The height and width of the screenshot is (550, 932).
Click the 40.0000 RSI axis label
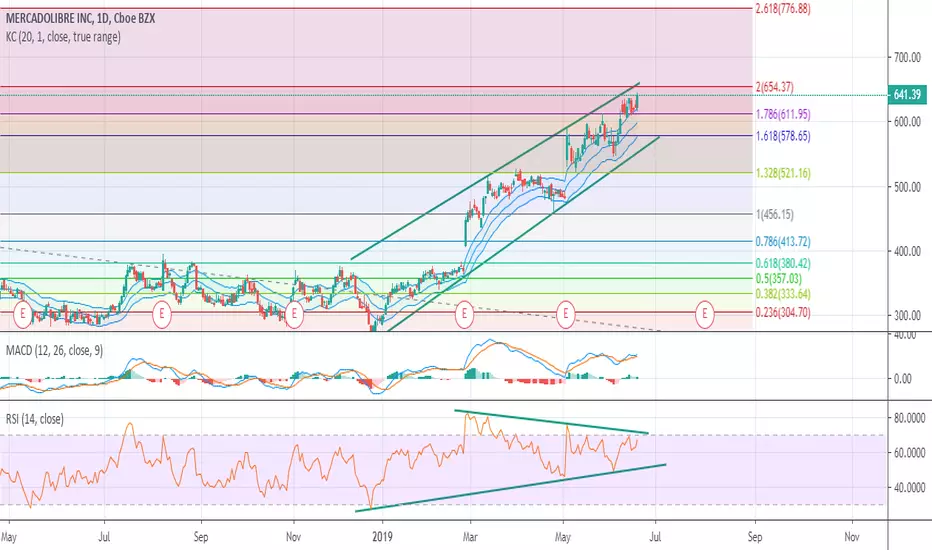tap(909, 488)
